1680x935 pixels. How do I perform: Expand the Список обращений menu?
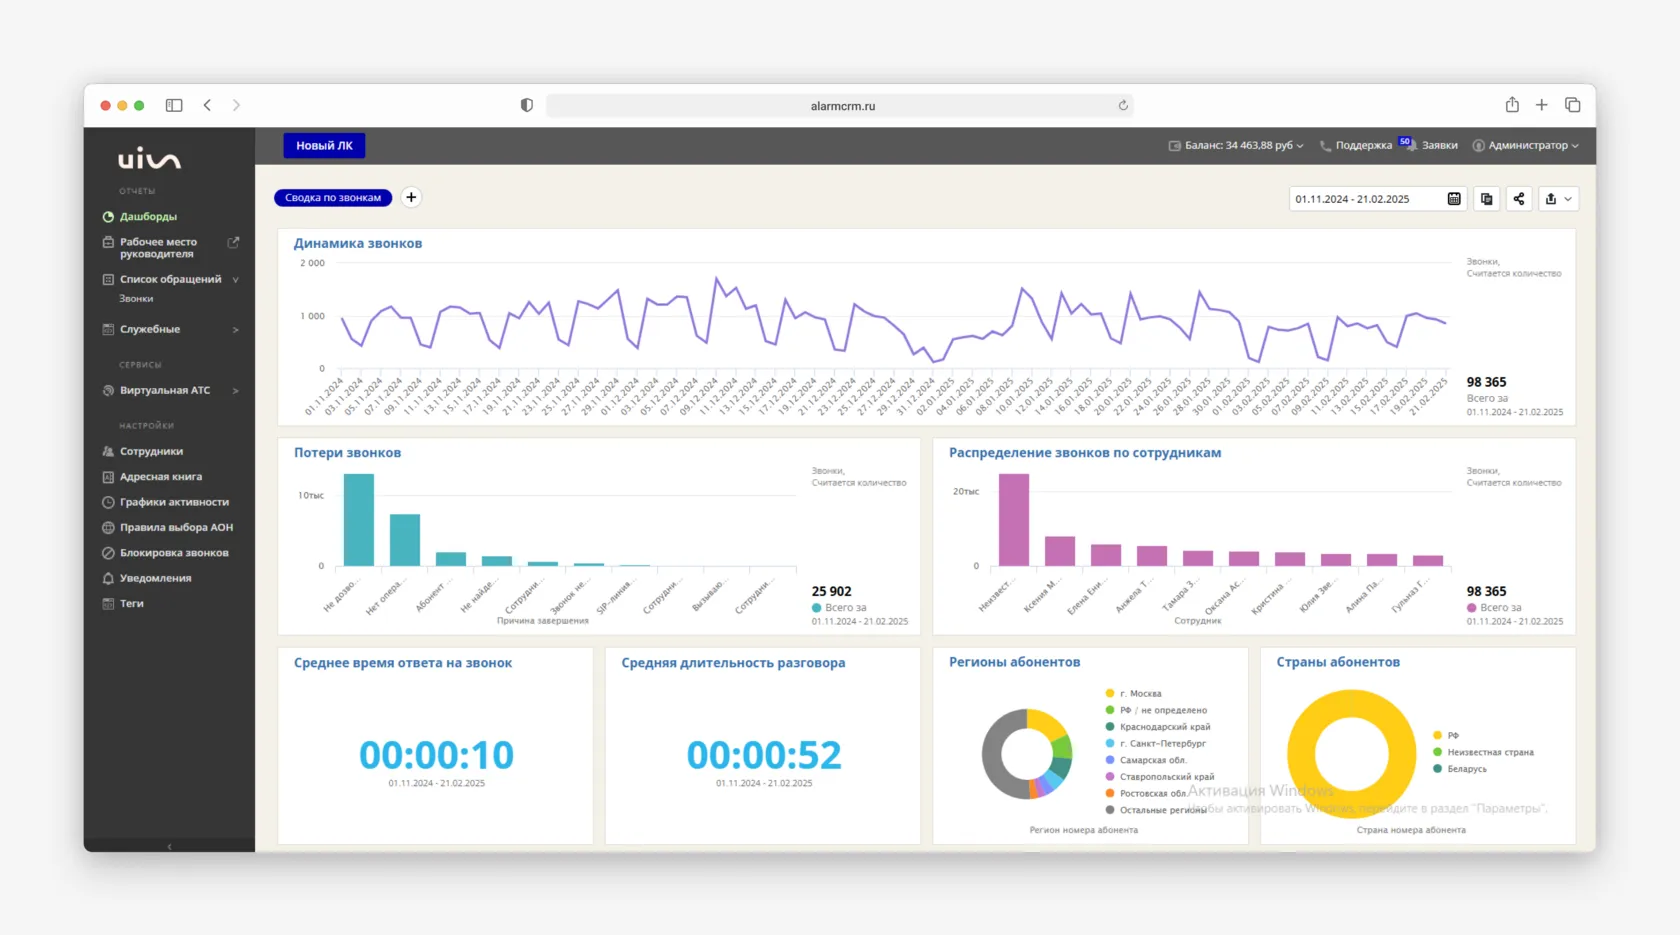(172, 279)
